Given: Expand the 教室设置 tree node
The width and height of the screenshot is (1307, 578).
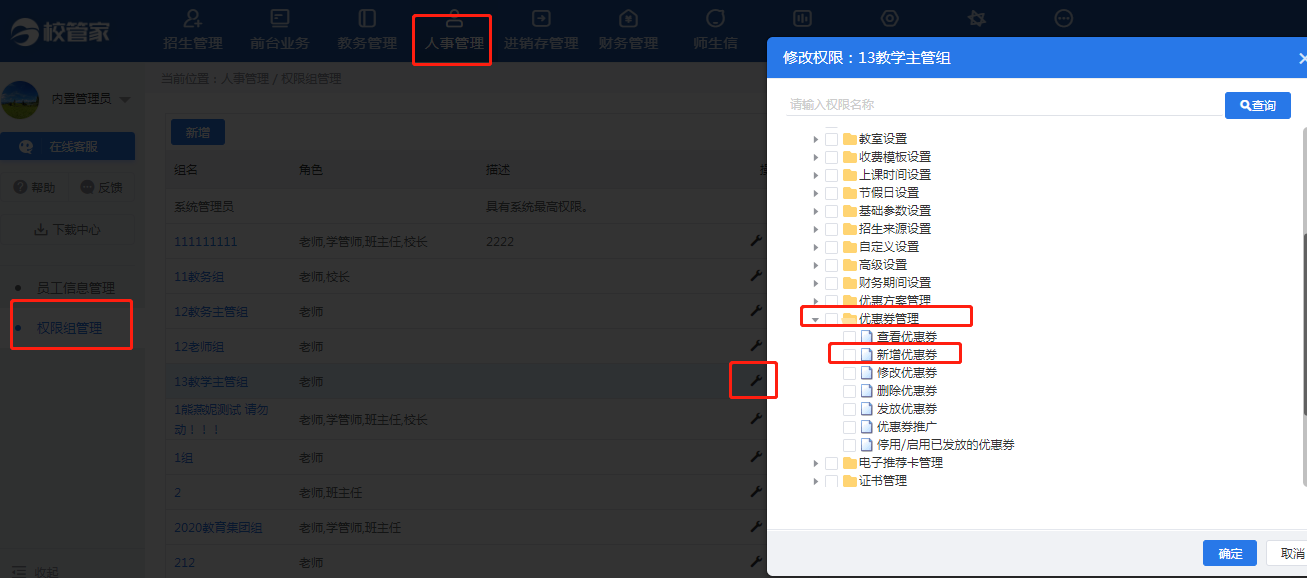Looking at the screenshot, I should point(816,139).
